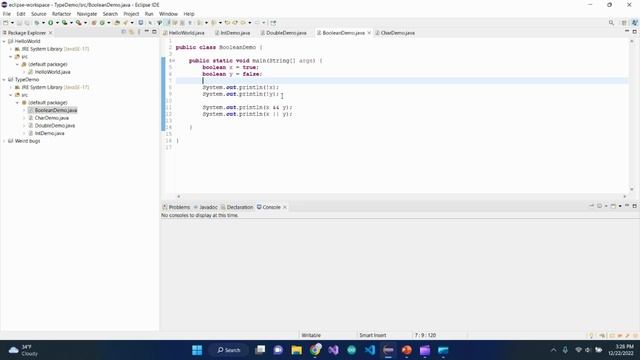Select CharDemo.java in Package Explorer

[x=51, y=118]
